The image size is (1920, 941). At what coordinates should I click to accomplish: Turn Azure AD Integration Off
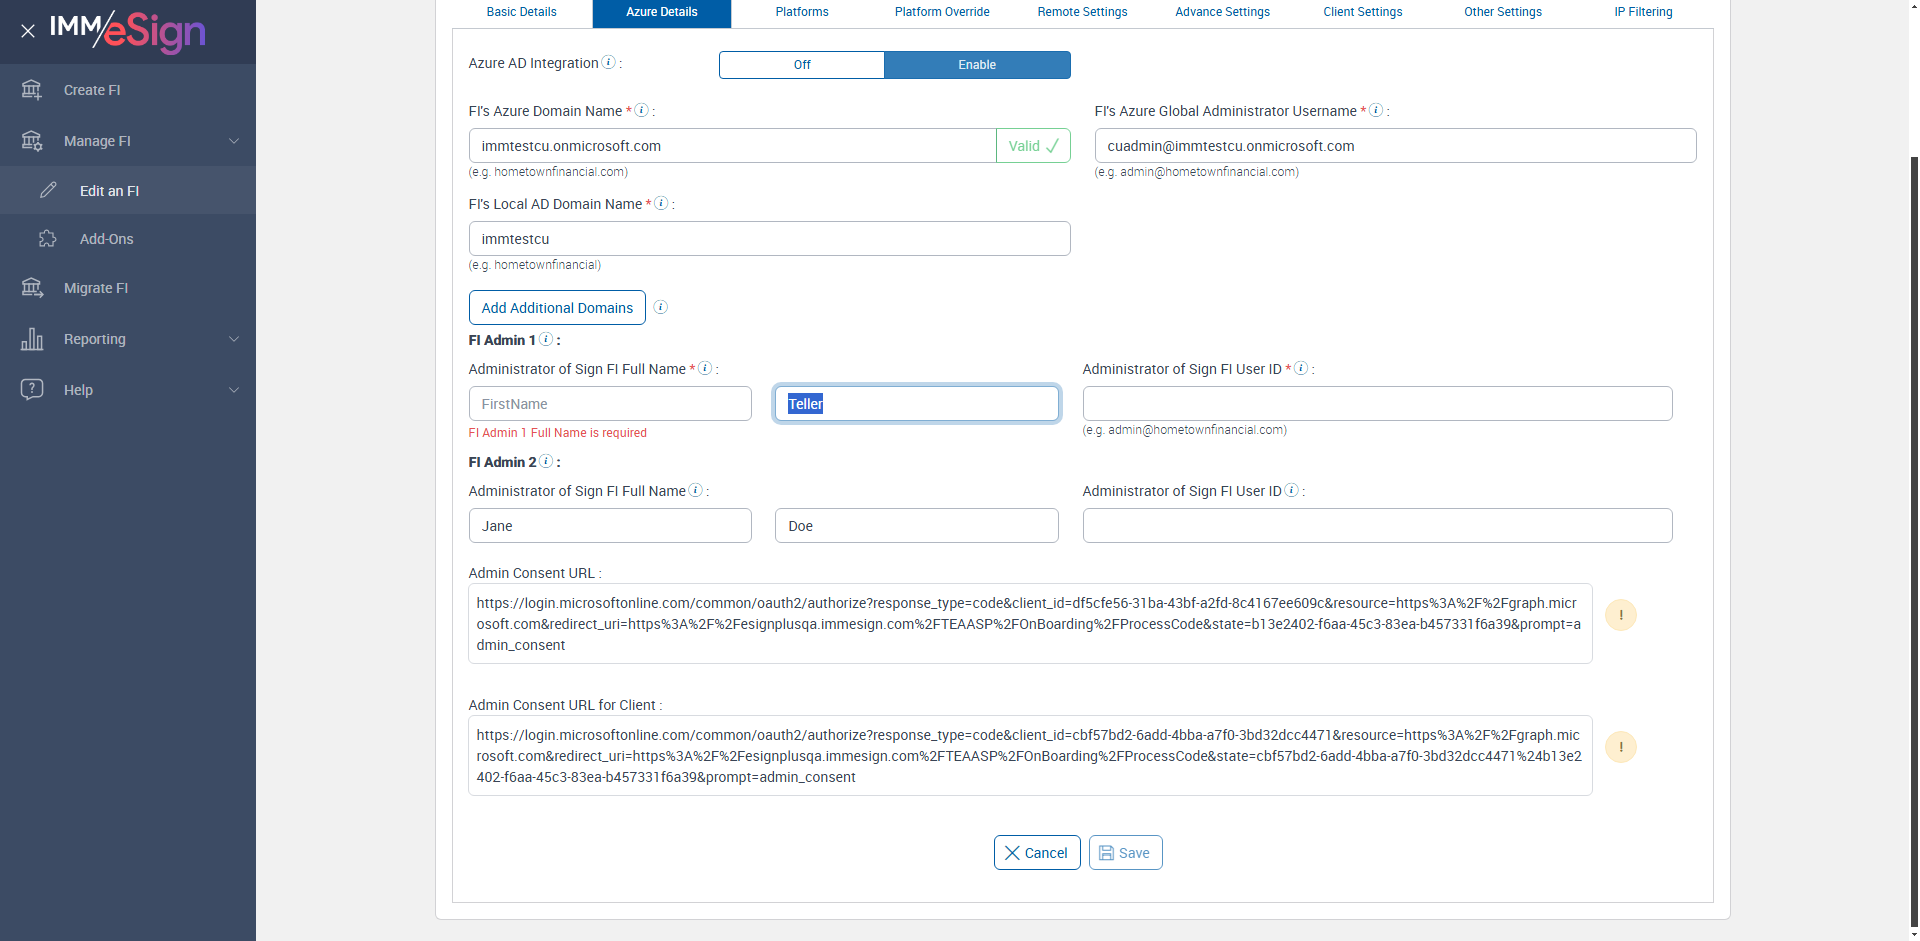[802, 65]
